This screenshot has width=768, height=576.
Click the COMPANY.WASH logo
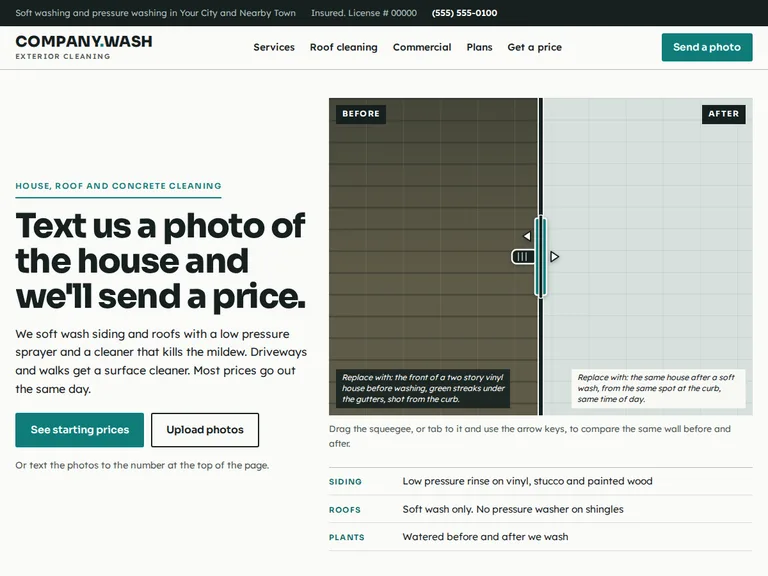point(84,47)
